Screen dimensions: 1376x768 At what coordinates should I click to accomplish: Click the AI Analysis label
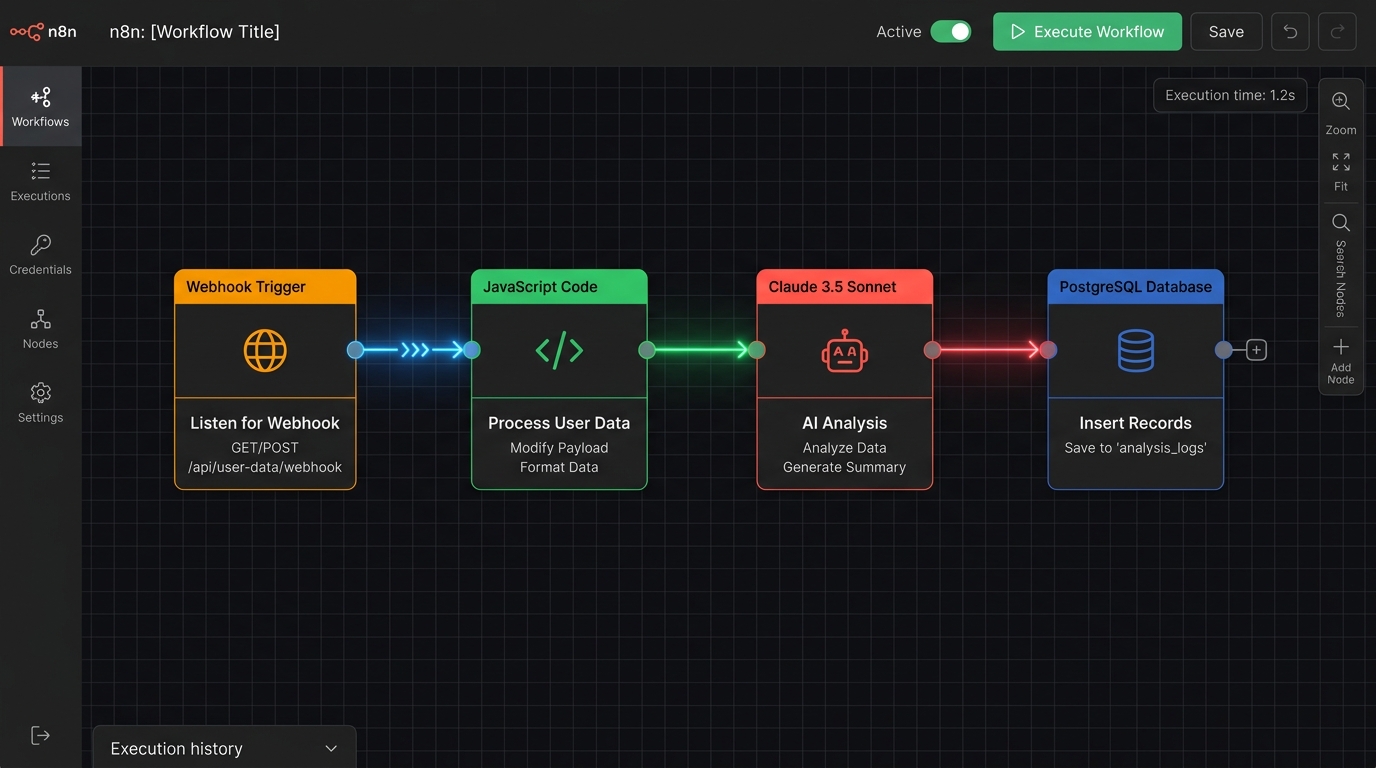click(845, 423)
